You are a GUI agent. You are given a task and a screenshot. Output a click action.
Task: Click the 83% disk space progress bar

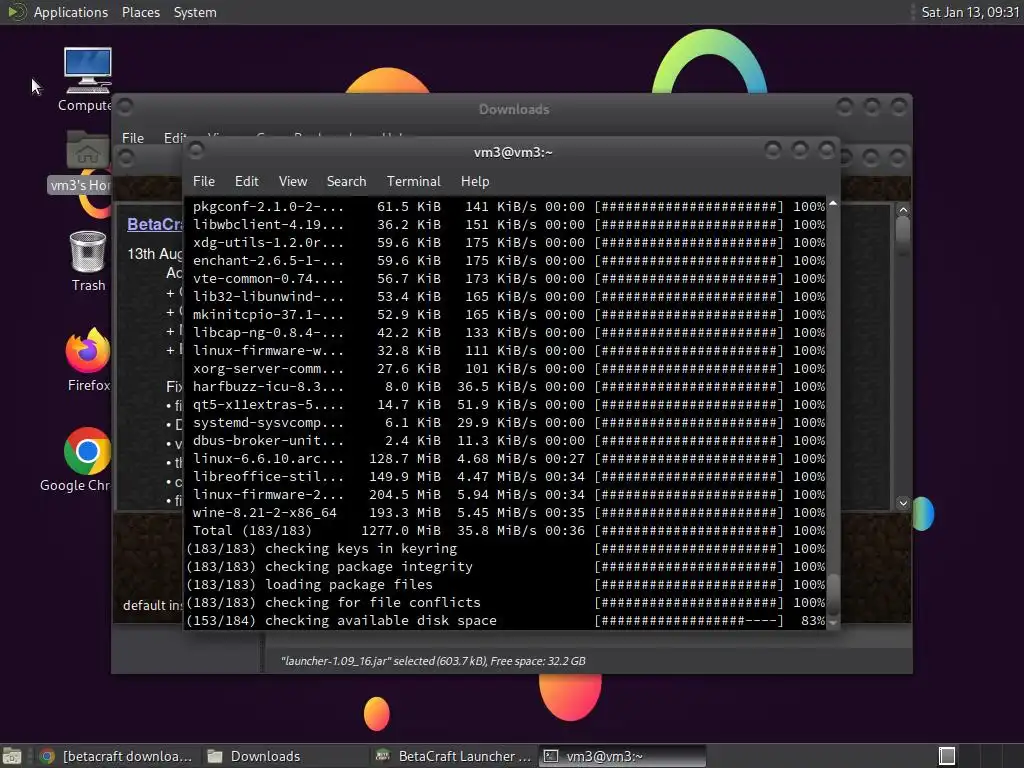pyautogui.click(x=688, y=621)
